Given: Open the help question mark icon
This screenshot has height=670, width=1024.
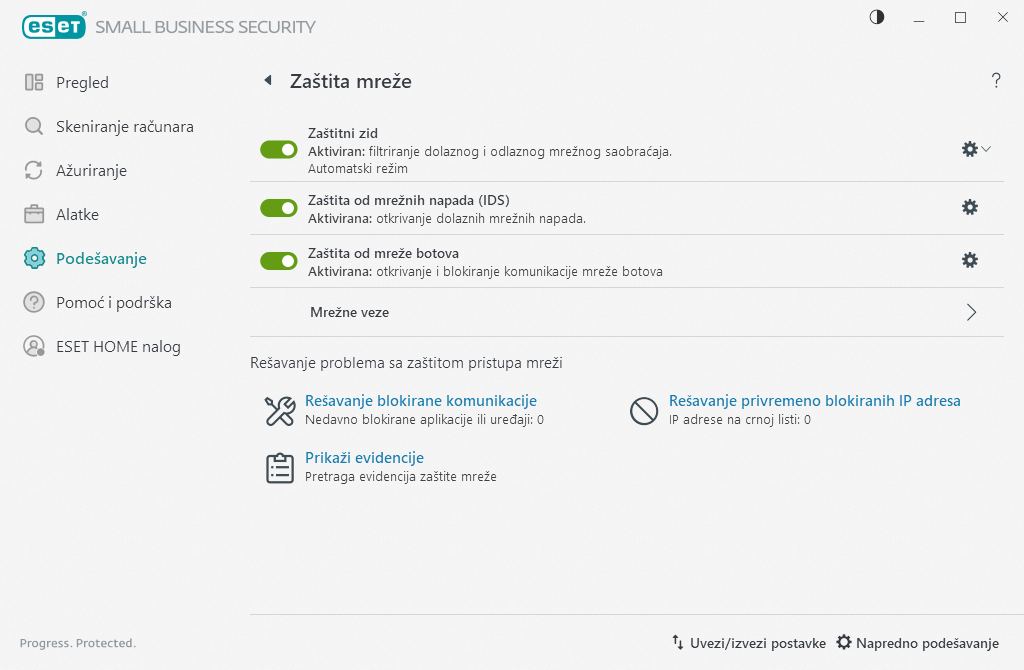Looking at the screenshot, I should point(996,81).
